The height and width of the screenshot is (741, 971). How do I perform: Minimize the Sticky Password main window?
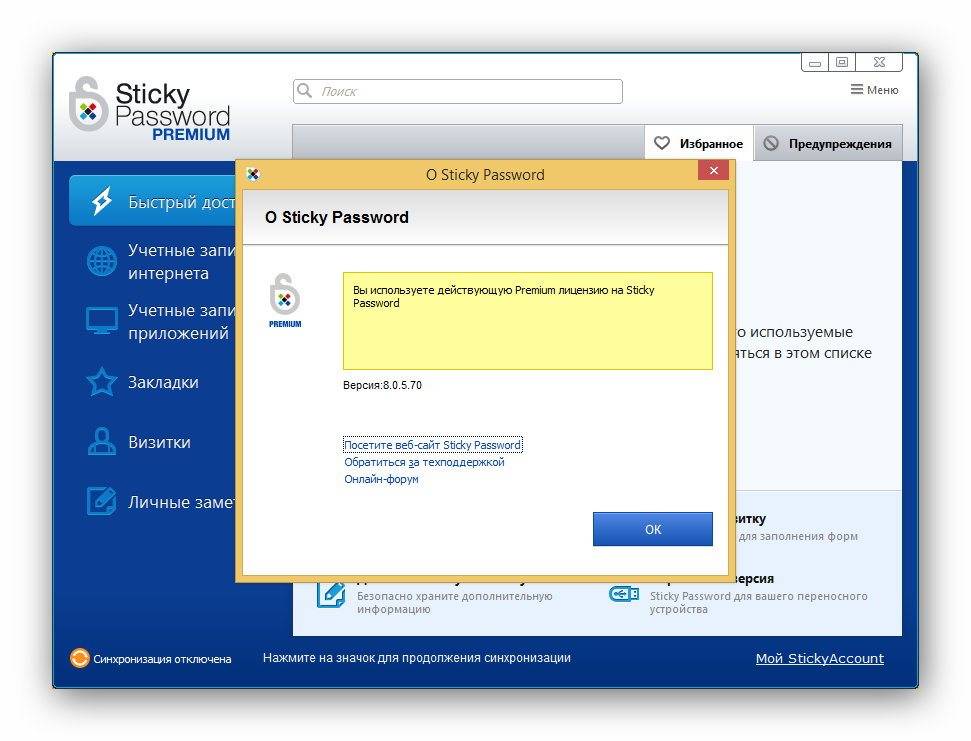(815, 63)
